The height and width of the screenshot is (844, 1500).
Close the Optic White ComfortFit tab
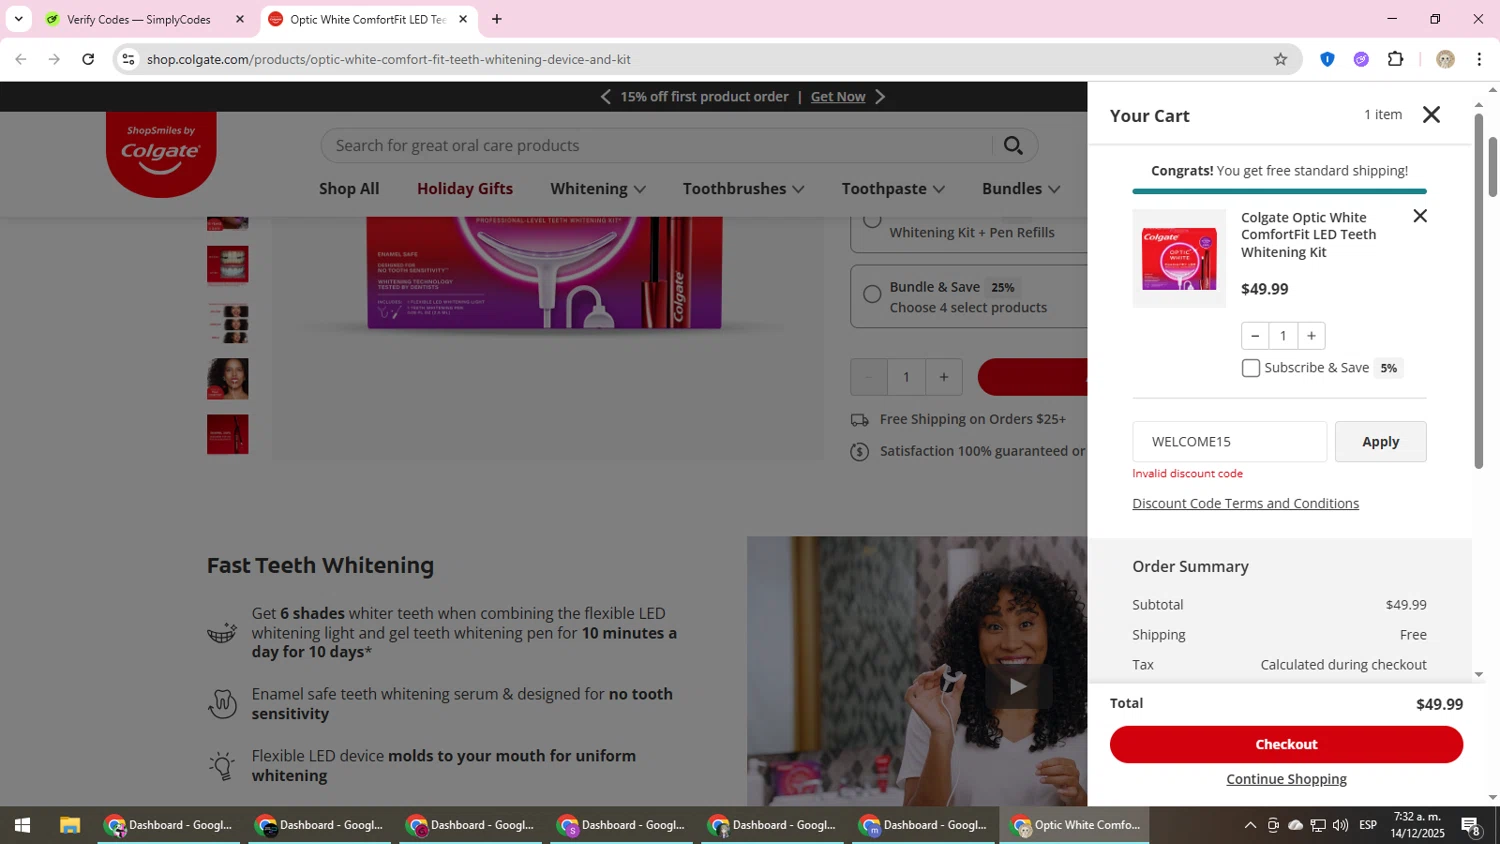click(463, 19)
